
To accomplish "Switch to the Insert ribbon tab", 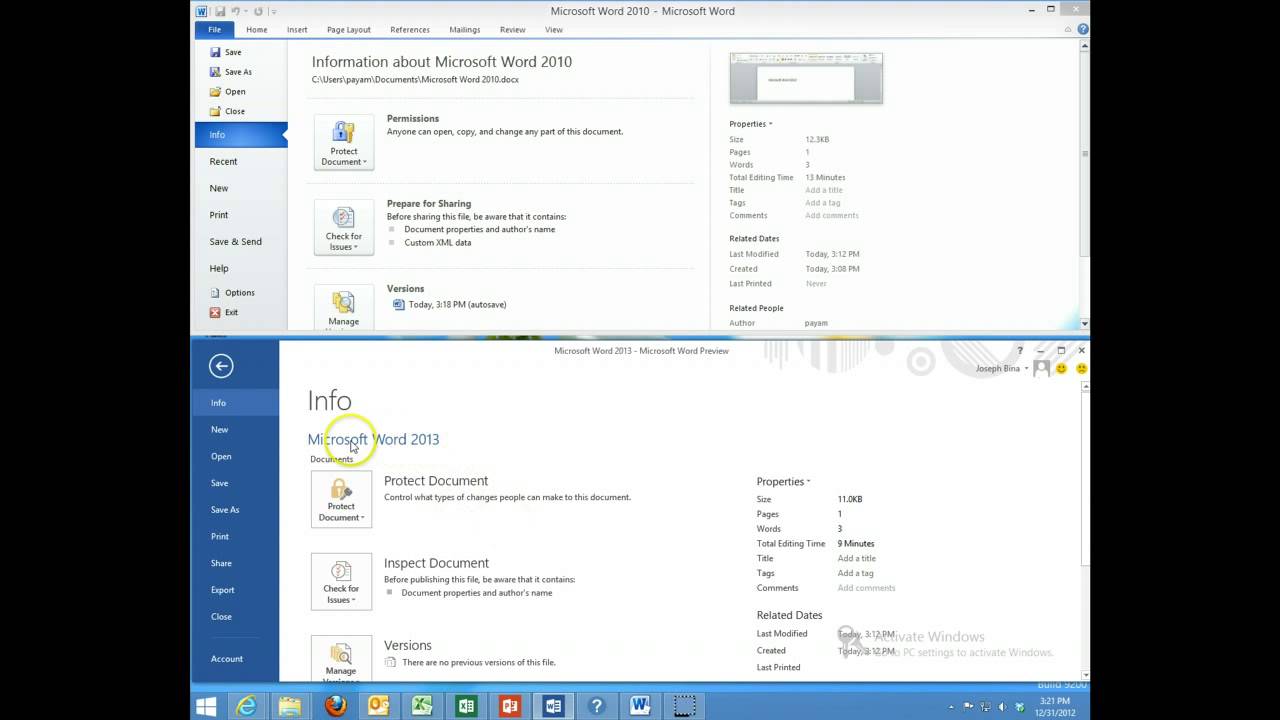I will tap(297, 30).
